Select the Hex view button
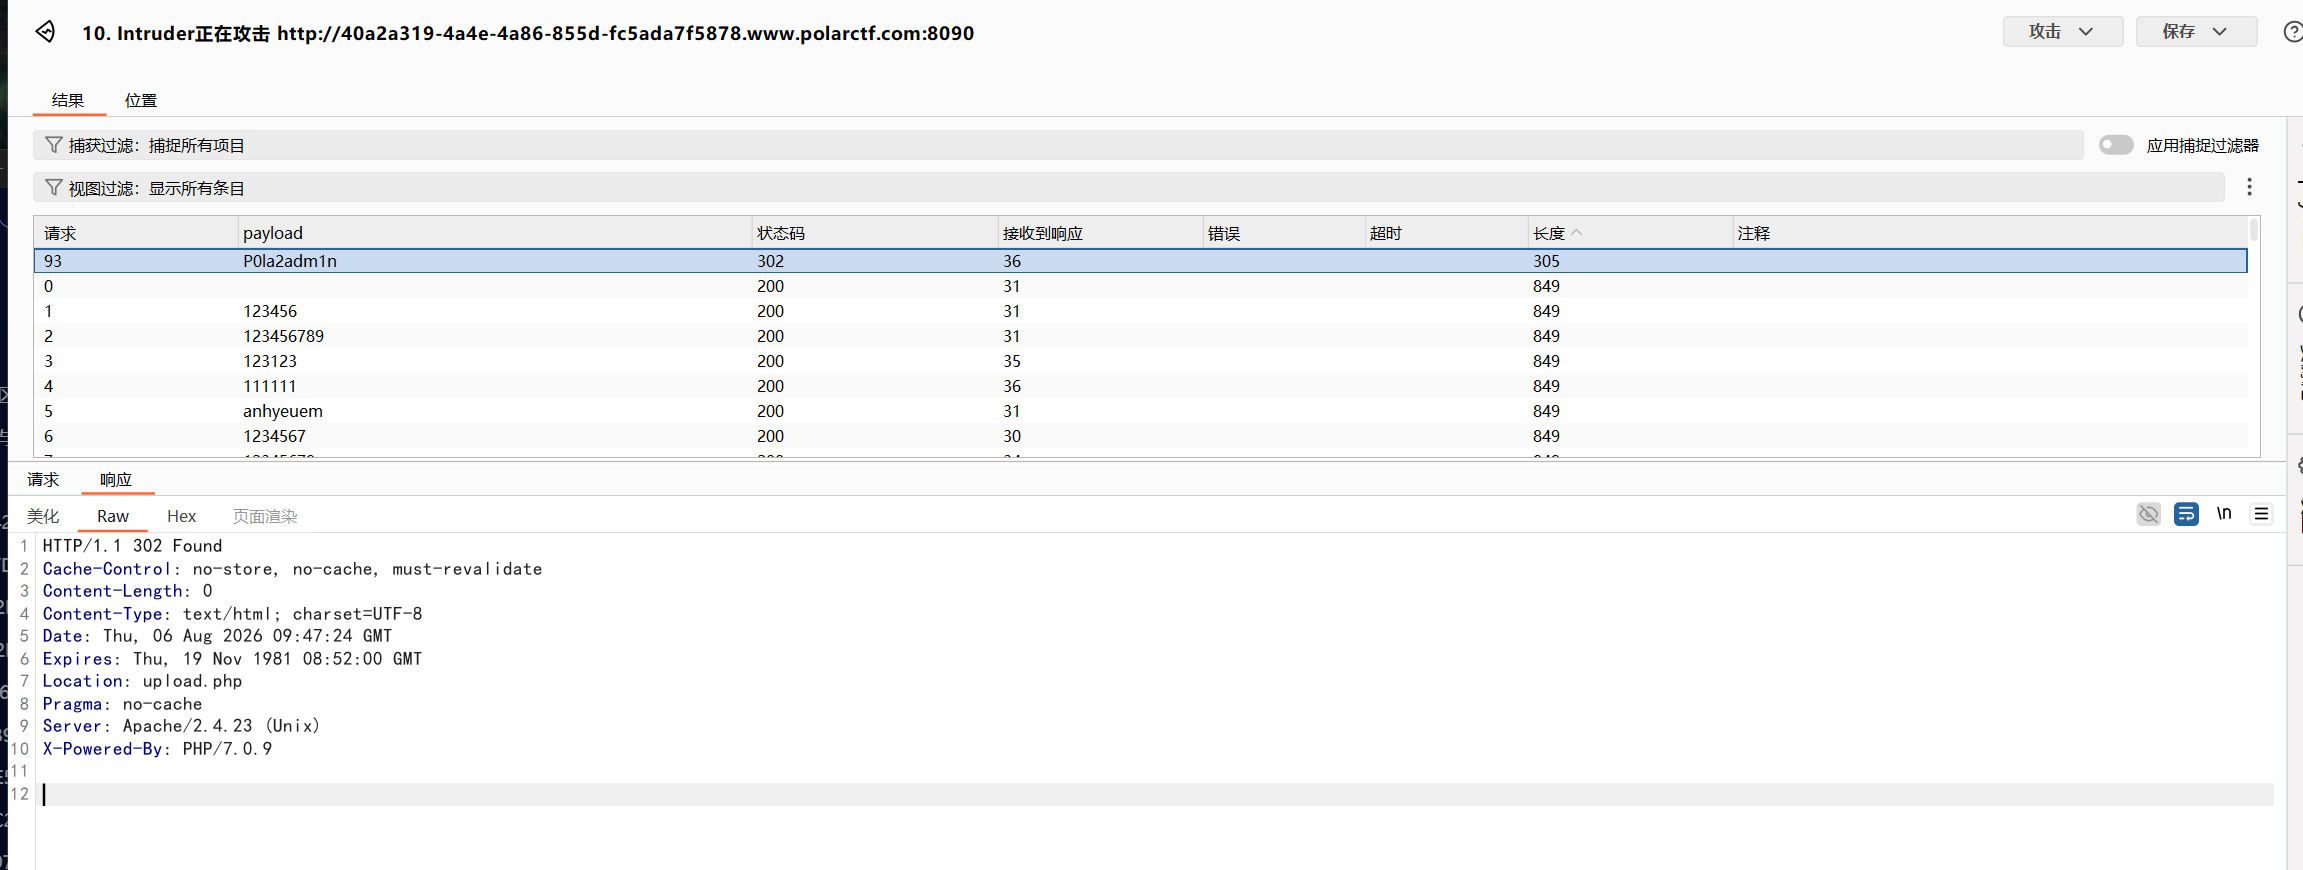 click(181, 516)
